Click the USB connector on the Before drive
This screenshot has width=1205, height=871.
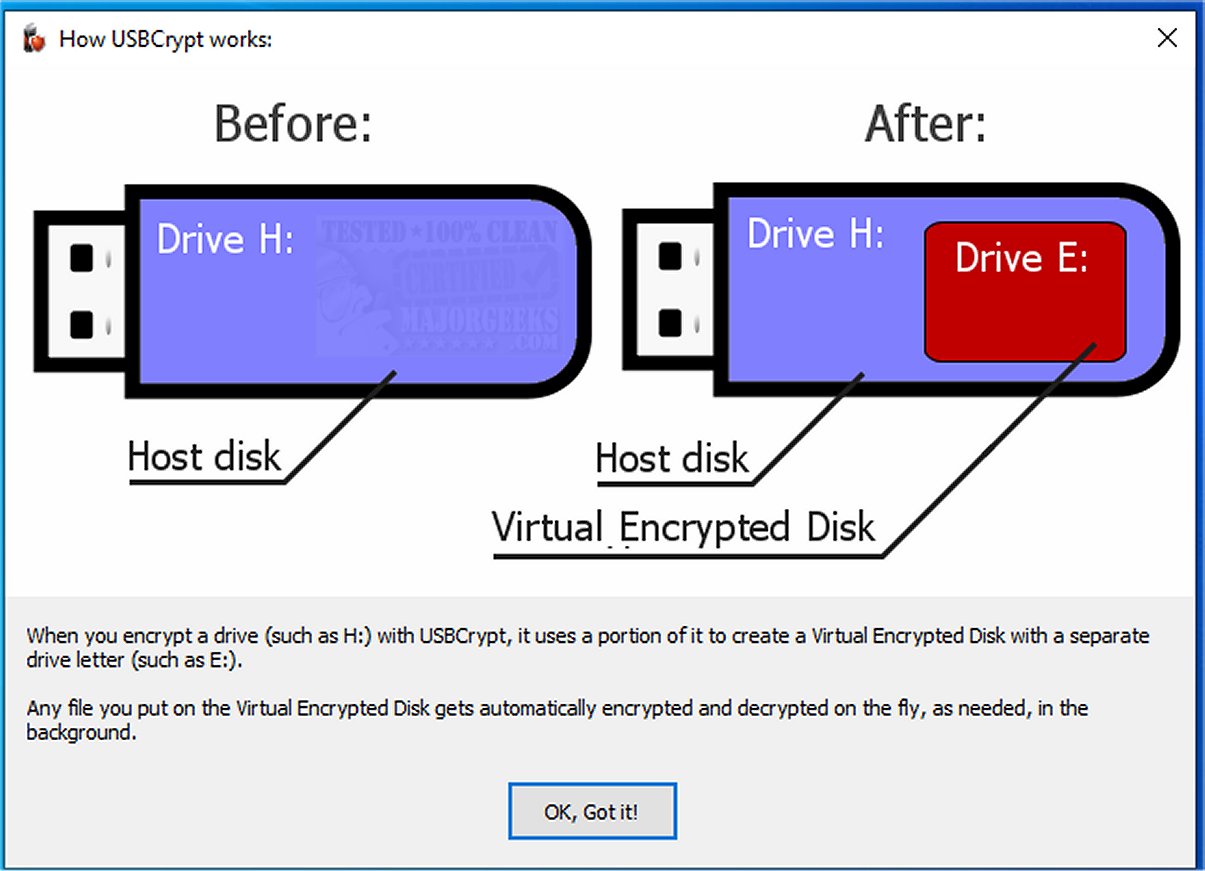click(x=81, y=290)
